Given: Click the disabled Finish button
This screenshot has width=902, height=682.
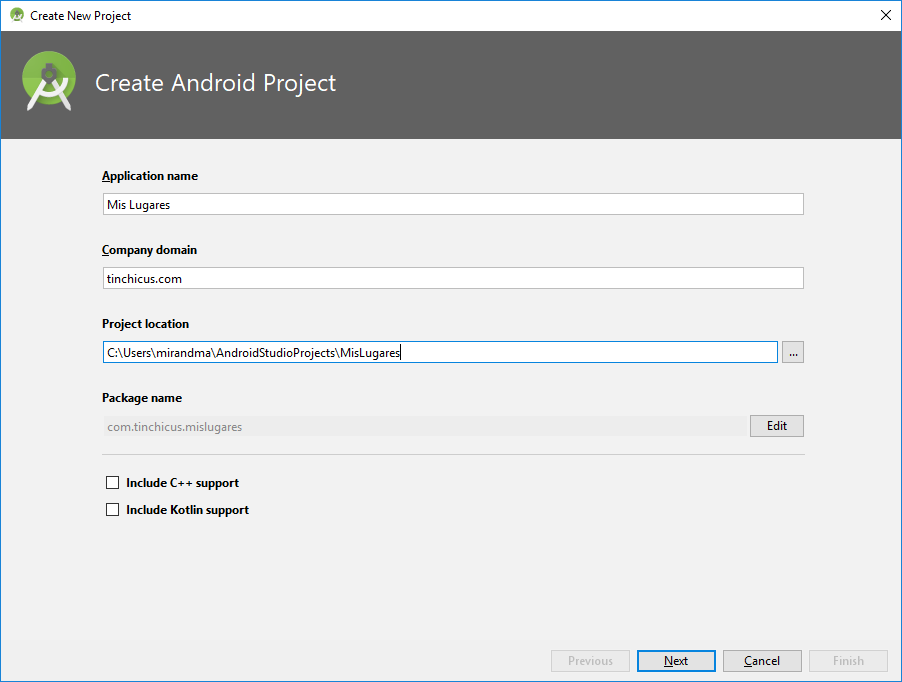Looking at the screenshot, I should click(848, 660).
